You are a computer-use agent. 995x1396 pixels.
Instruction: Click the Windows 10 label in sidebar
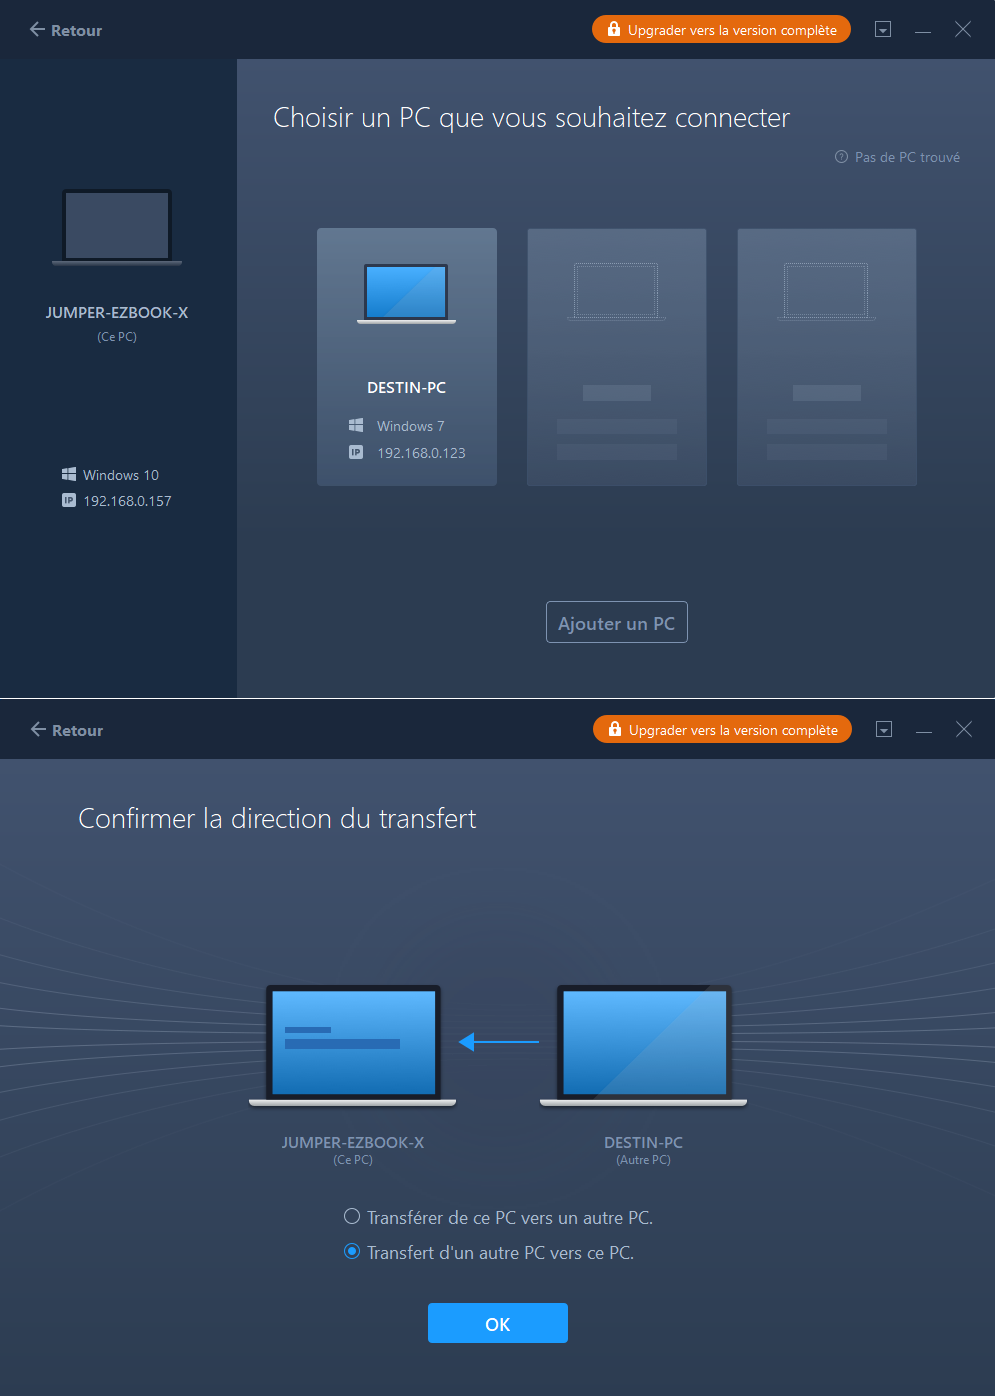click(x=121, y=475)
